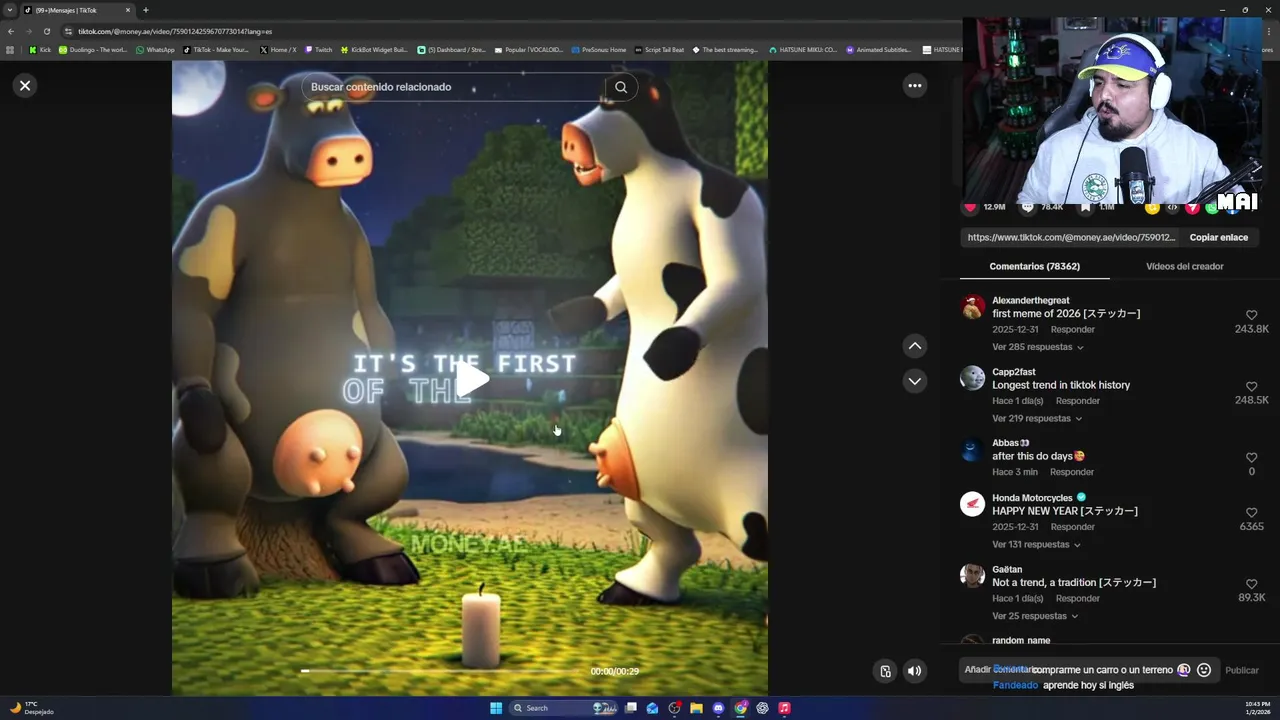Image resolution: width=1280 pixels, height=720 pixels.
Task: Click Responder under Gaëtan's comment
Action: click(x=1078, y=598)
